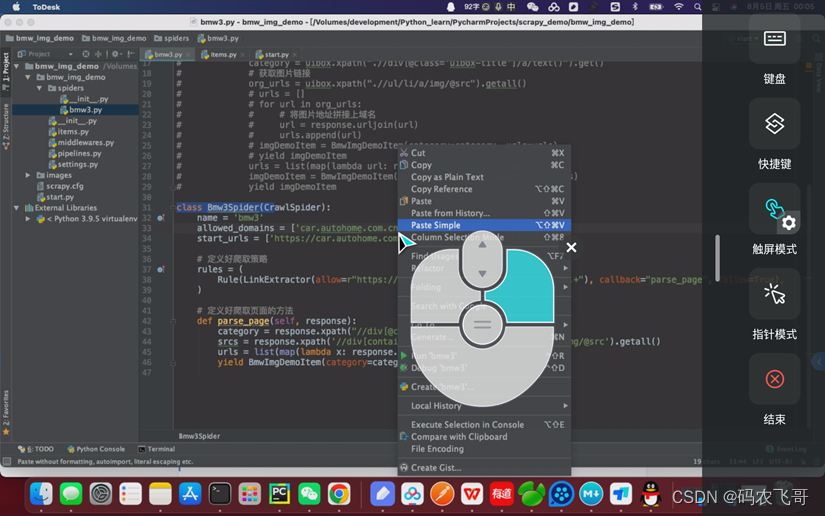Screen dimensions: 825x516
Task: Select Paste Simple from the context menu
Action: (436, 225)
